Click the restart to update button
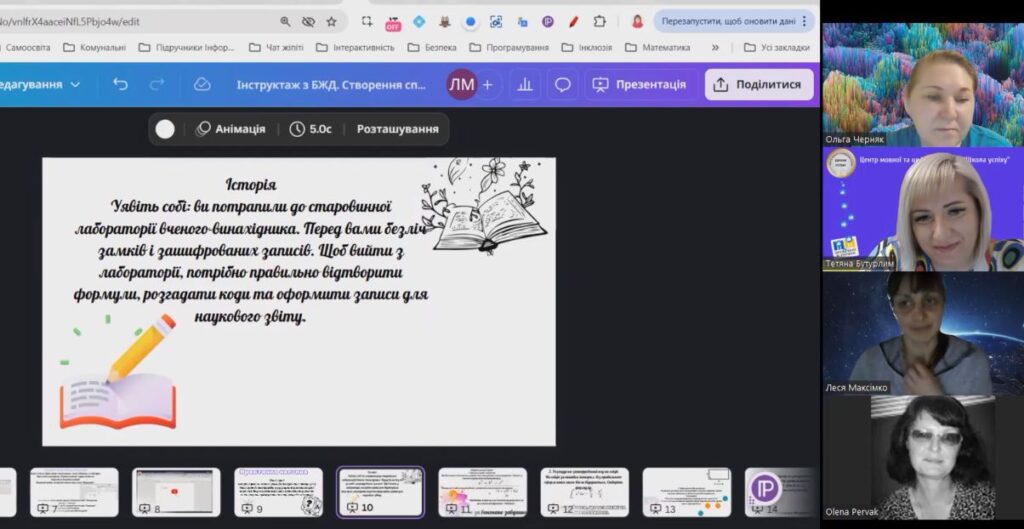This screenshot has height=529, width=1024. pos(735,22)
